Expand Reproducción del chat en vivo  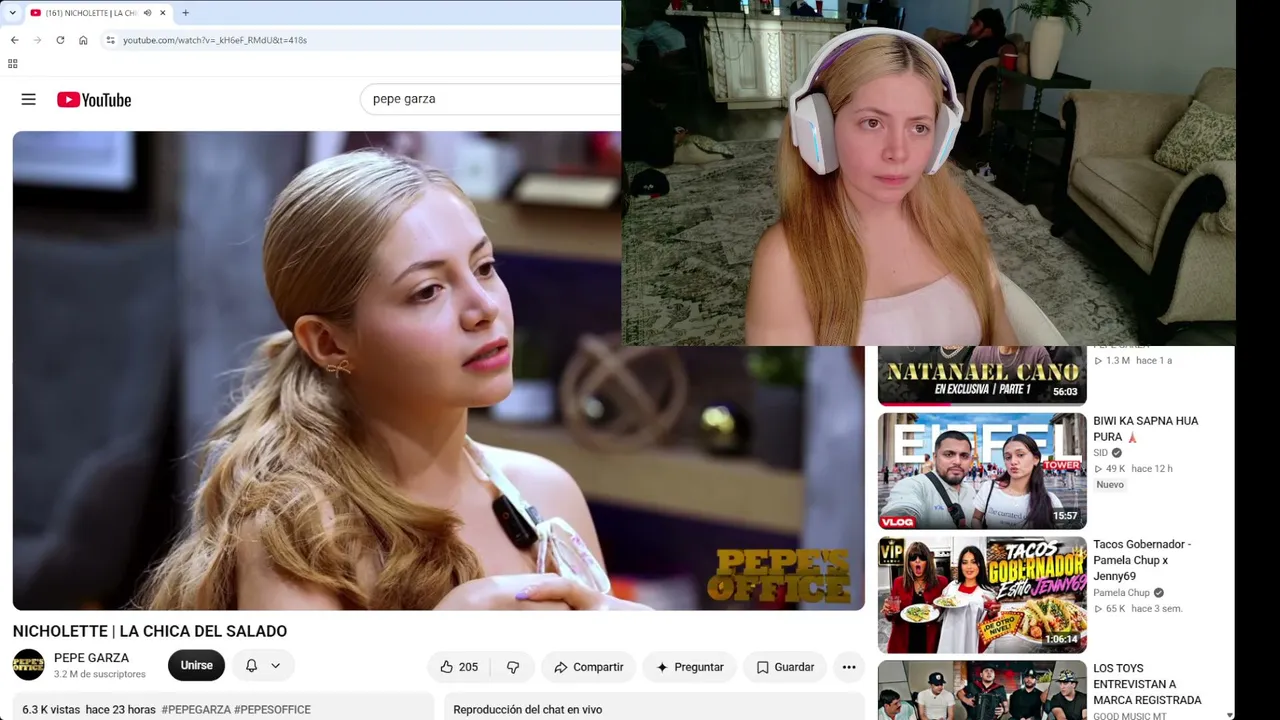pos(654,709)
